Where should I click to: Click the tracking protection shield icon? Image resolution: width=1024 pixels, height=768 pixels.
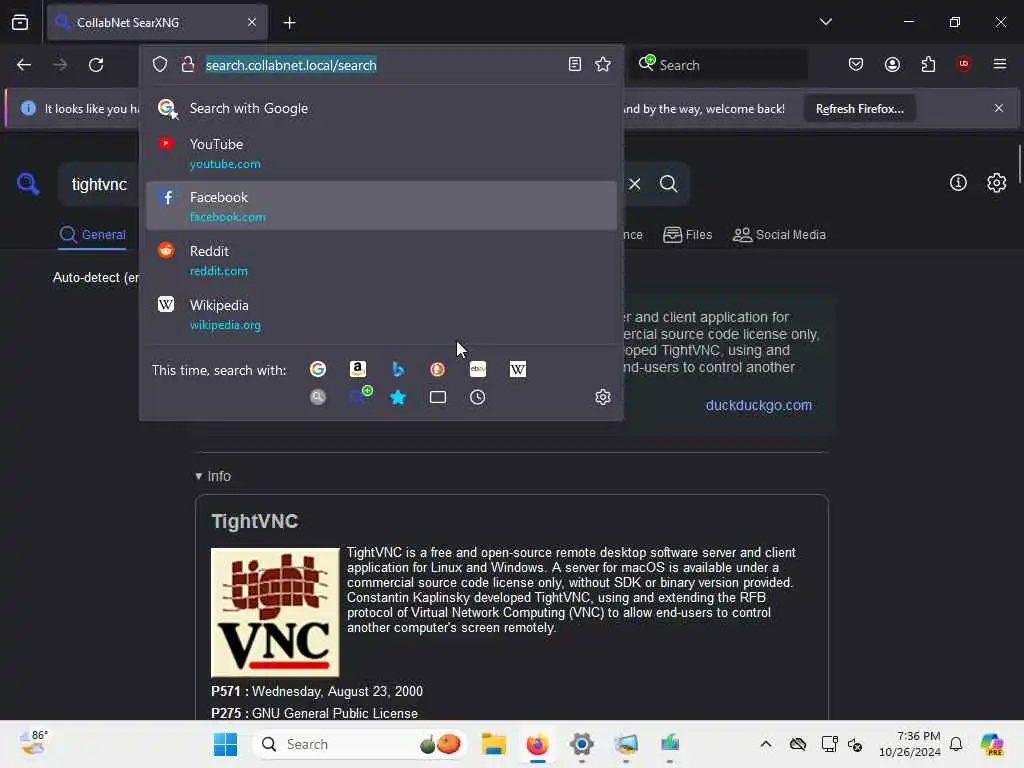[160, 64]
